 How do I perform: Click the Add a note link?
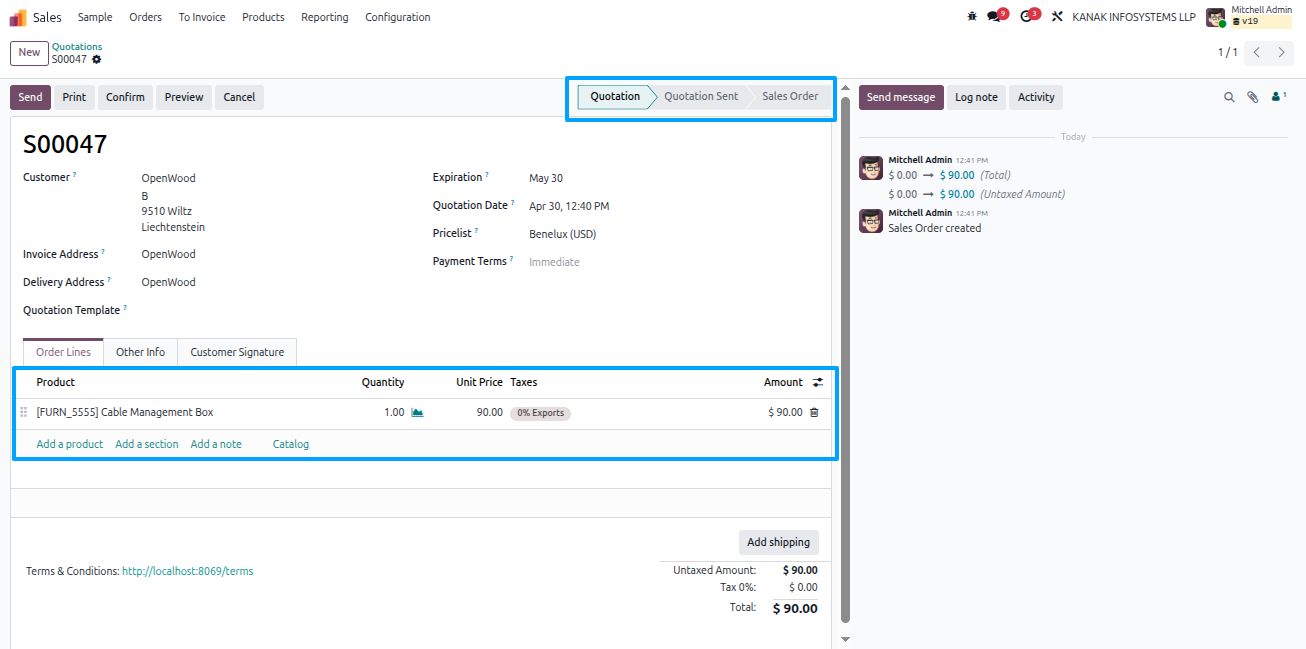tap(216, 444)
